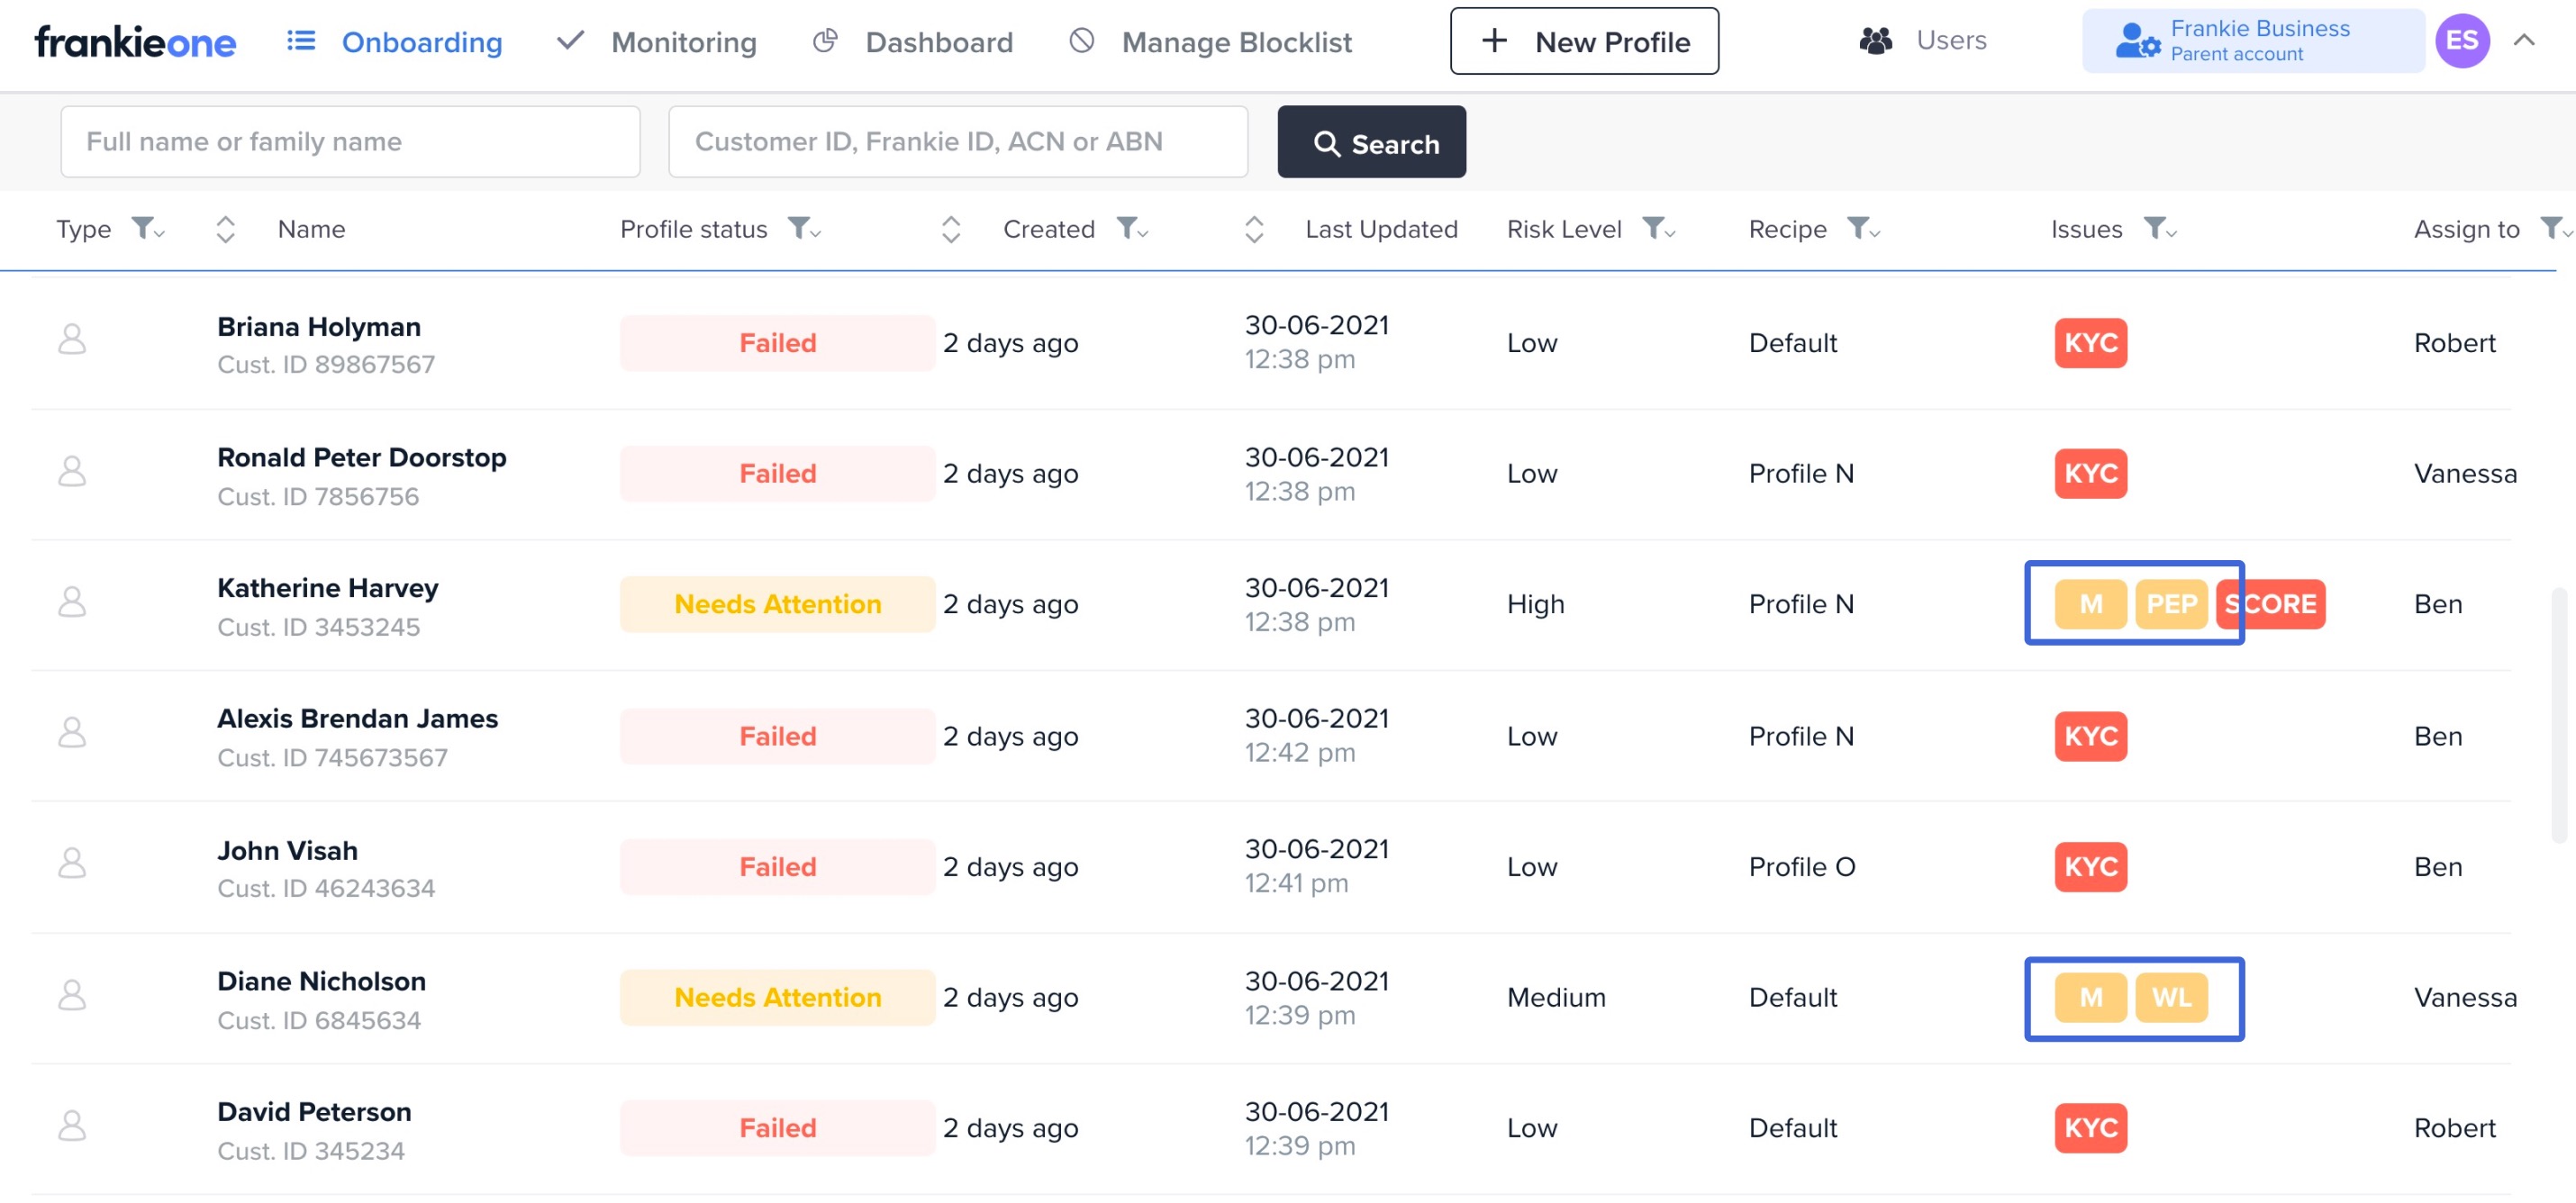The width and height of the screenshot is (2576, 1203).
Task: Click the New Profile button
Action: point(1584,41)
